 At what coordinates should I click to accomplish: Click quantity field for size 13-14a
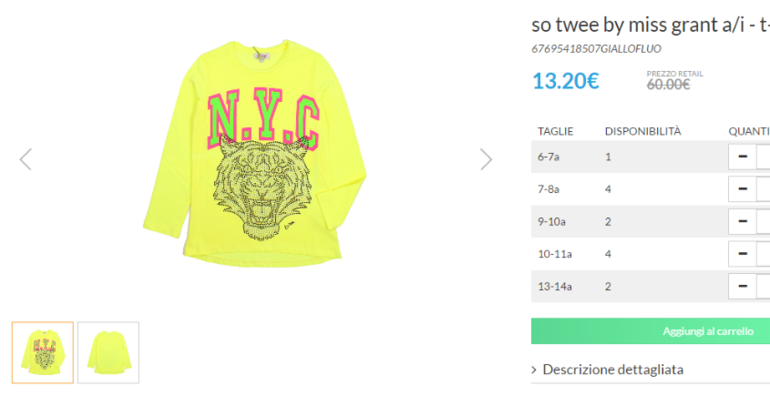(x=764, y=287)
